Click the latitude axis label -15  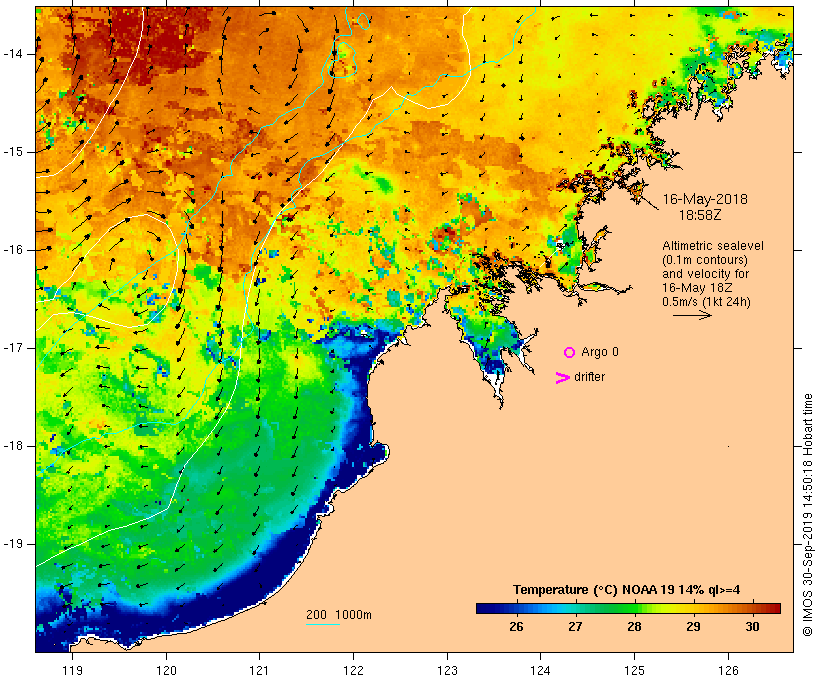click(13, 152)
